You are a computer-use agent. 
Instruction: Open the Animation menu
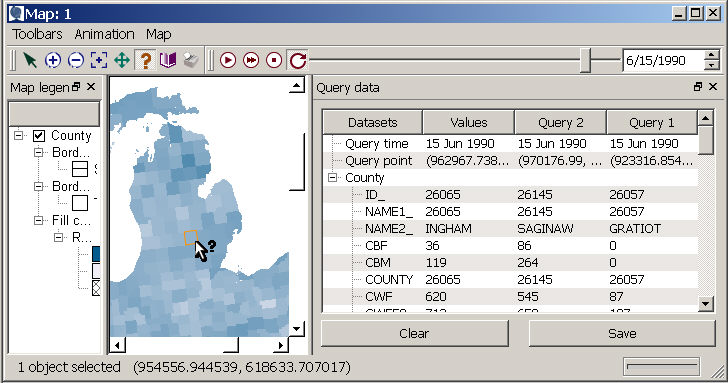[104, 34]
